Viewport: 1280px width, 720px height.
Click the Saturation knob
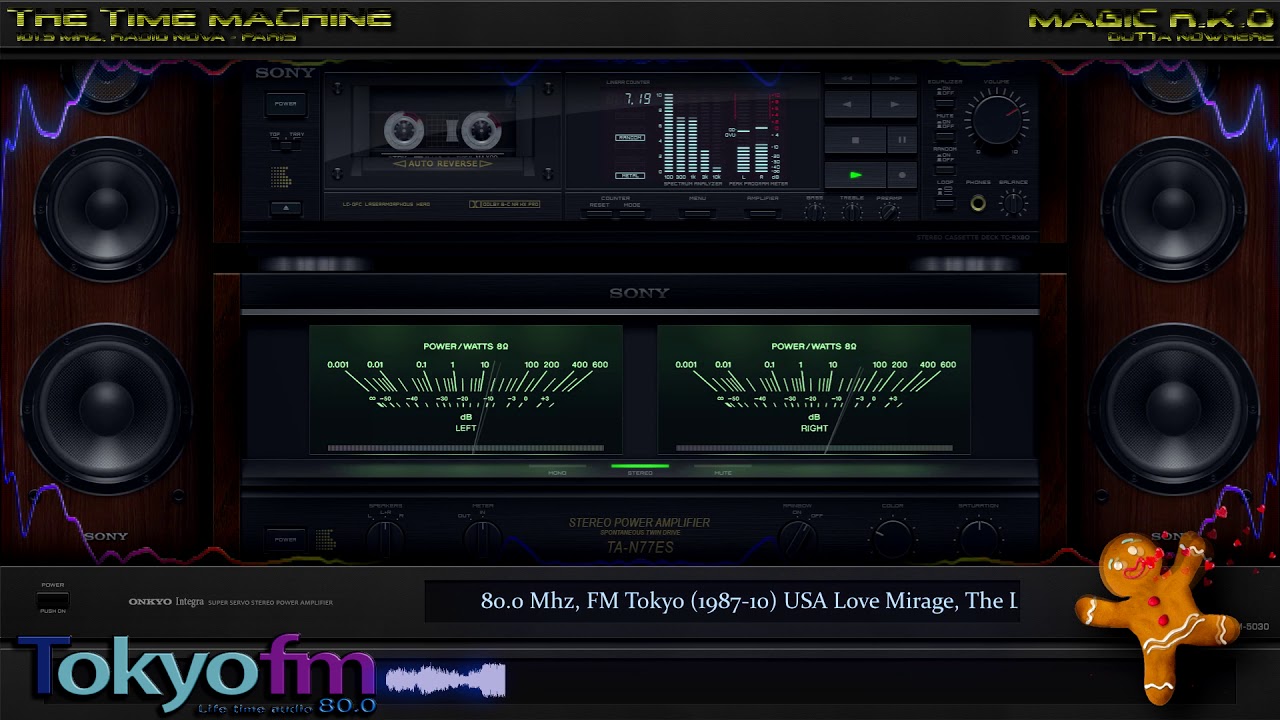[x=978, y=538]
